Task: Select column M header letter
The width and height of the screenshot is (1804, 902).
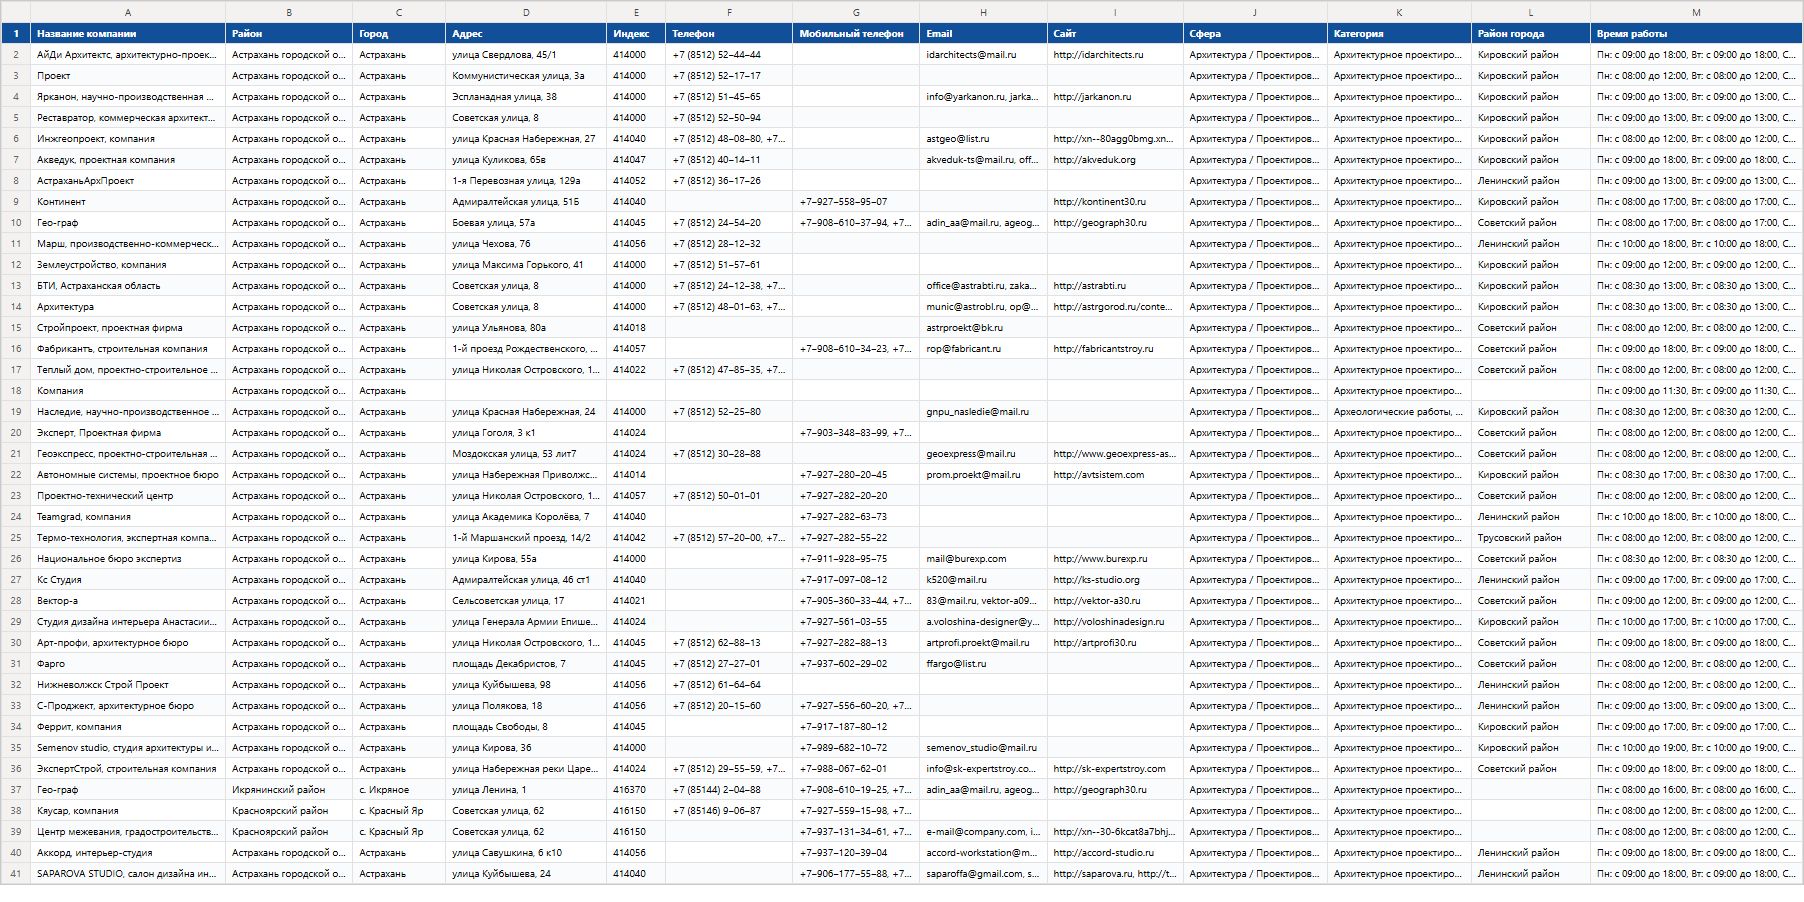Action: click(1696, 12)
